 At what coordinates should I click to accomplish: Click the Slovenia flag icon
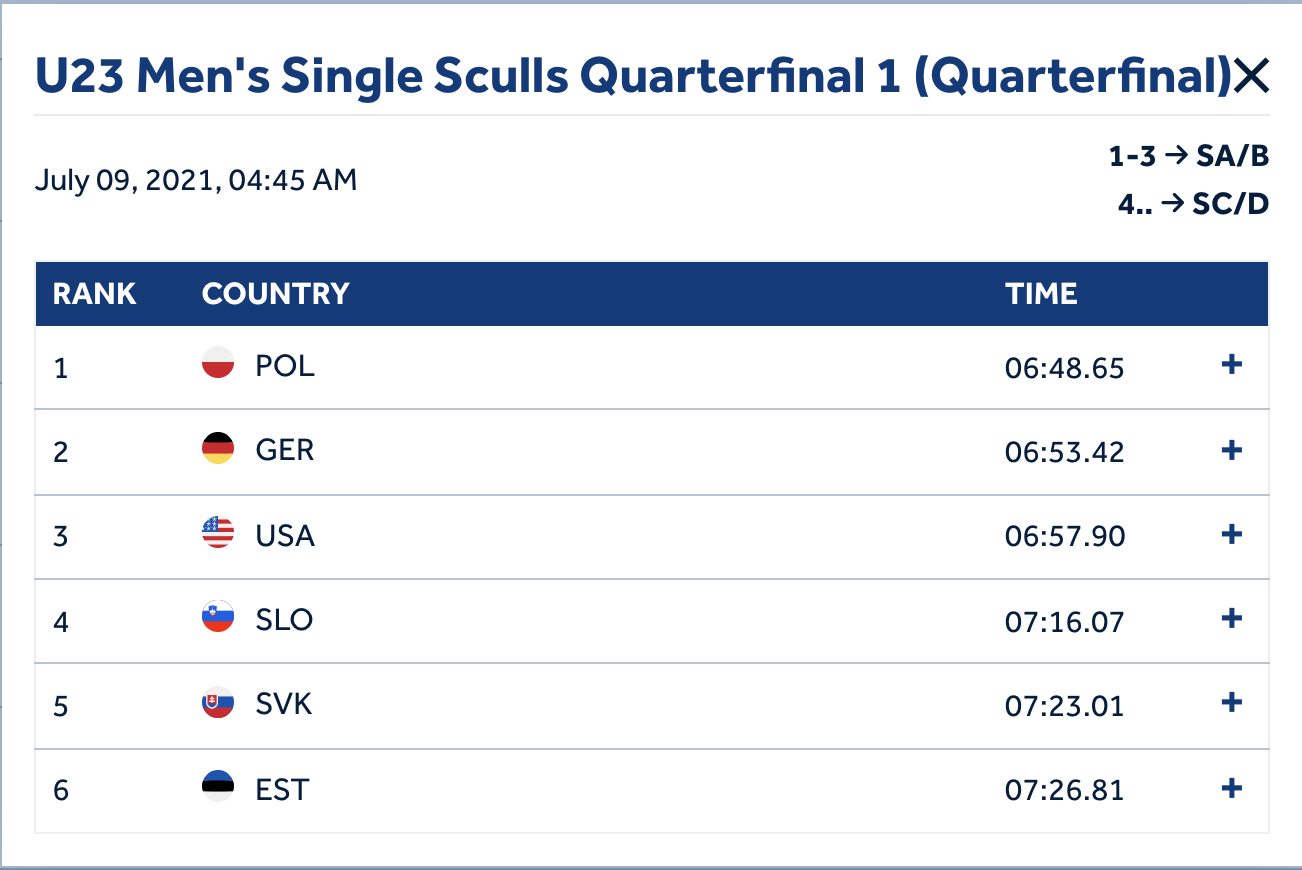218,617
